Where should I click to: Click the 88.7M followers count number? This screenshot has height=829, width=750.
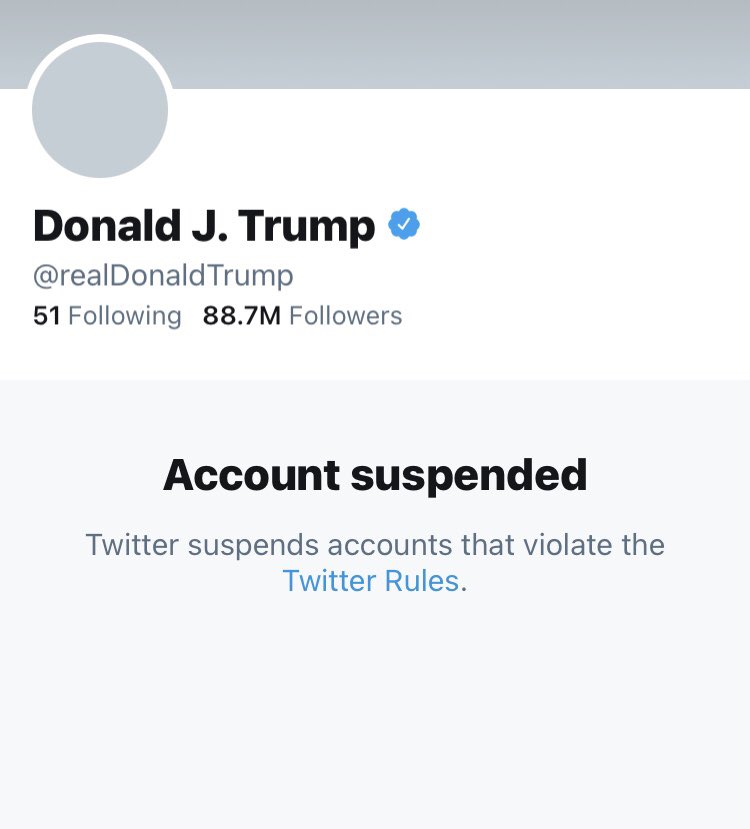242,316
